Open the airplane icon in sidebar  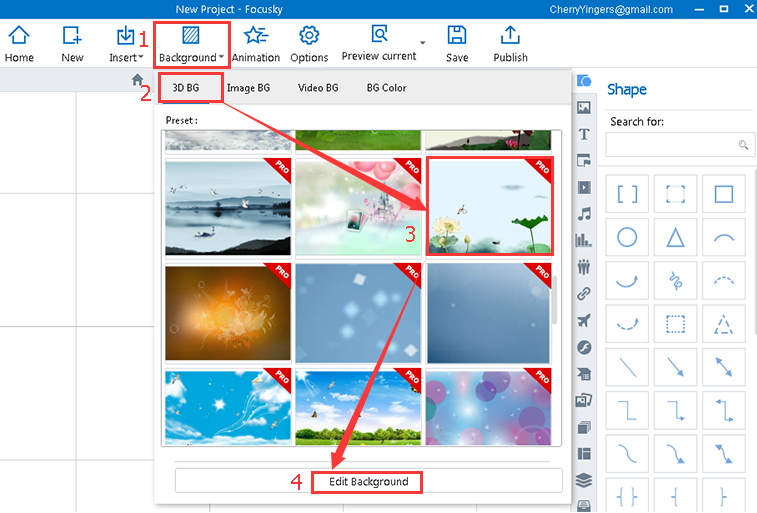click(584, 320)
